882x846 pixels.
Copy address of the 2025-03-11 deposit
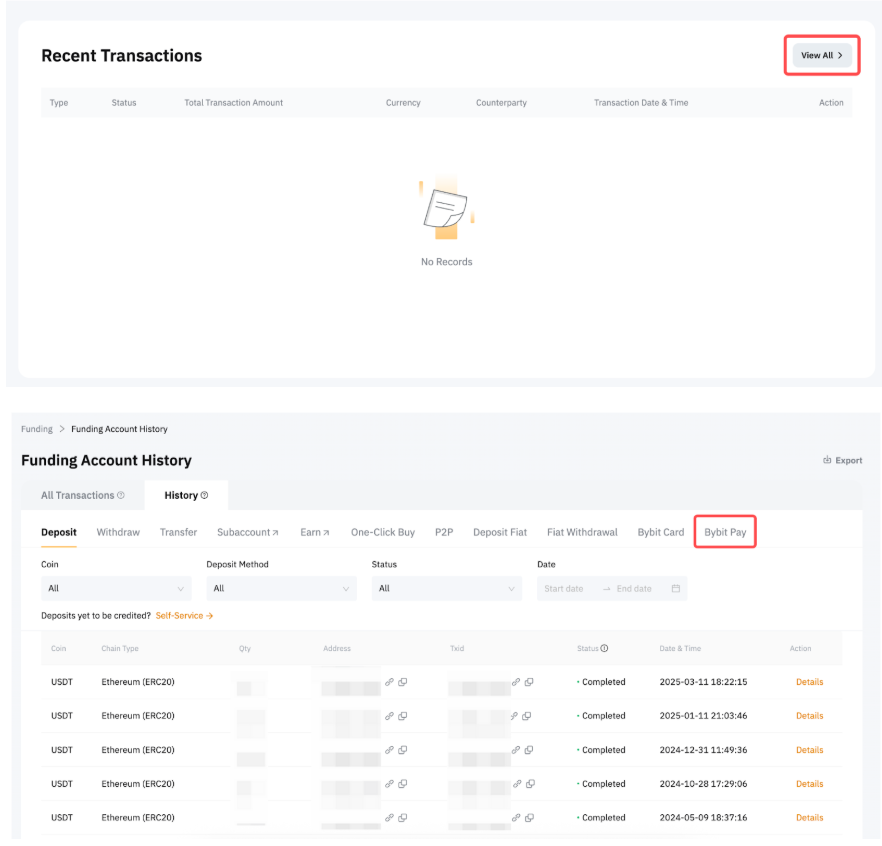[x=403, y=682]
